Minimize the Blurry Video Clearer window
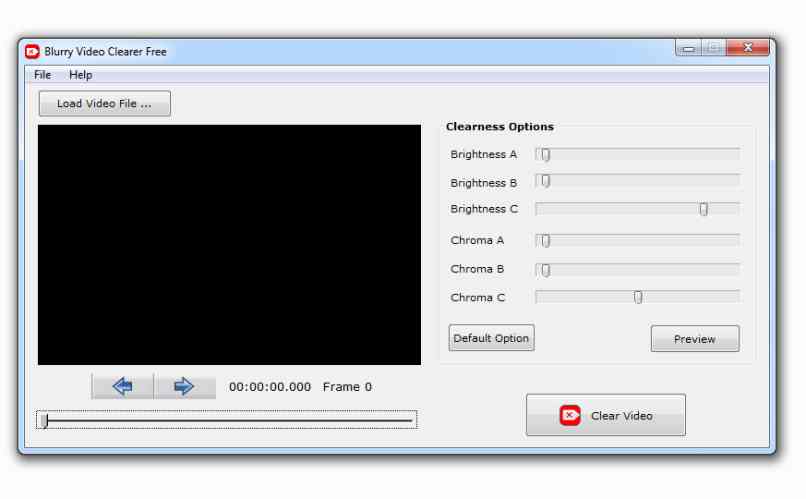806x499 pixels. click(688, 48)
